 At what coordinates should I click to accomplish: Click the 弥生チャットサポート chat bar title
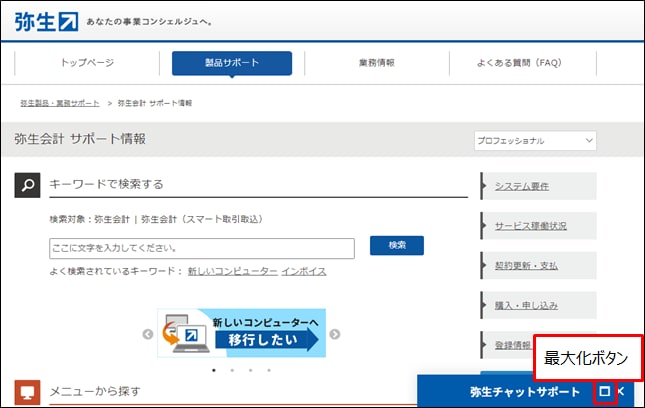coord(525,392)
